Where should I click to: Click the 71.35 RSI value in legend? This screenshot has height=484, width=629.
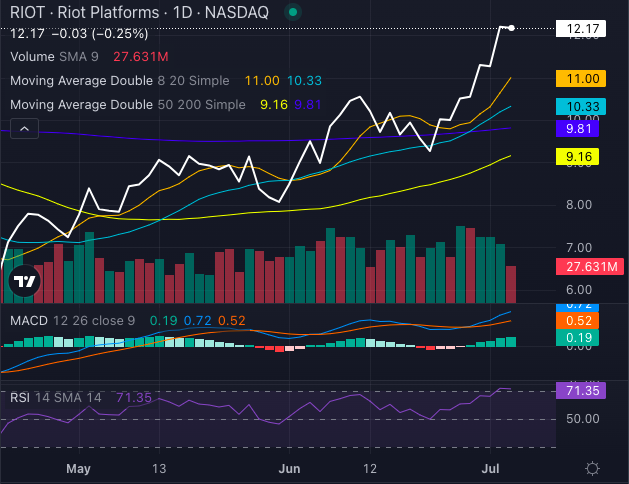point(134,397)
